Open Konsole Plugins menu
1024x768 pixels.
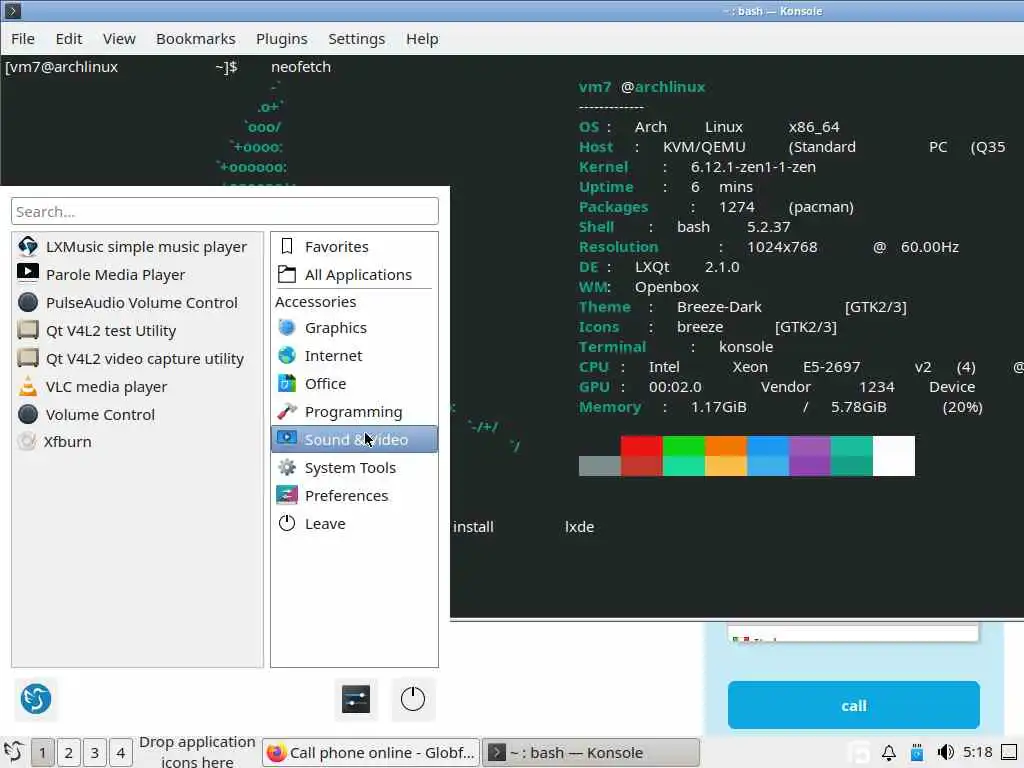[x=281, y=39]
